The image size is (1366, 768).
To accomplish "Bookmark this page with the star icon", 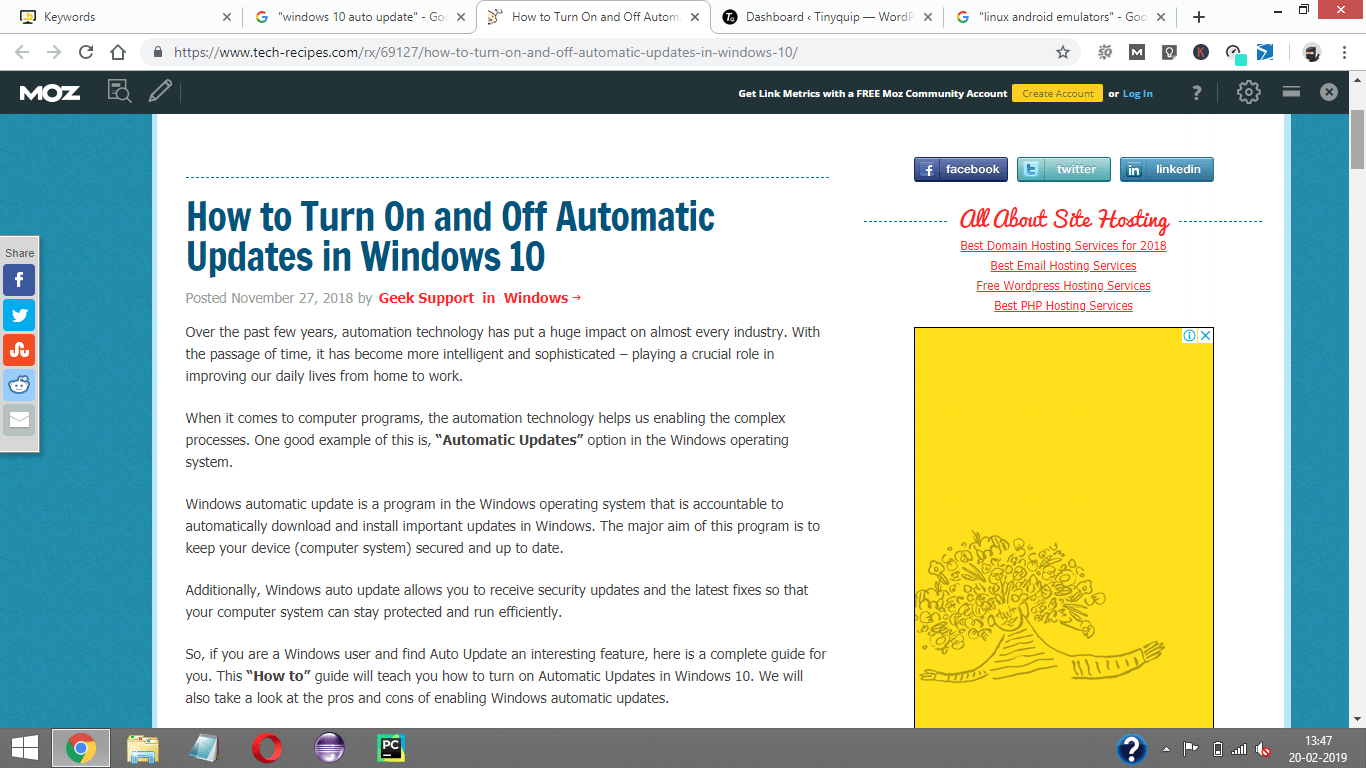I will (1063, 52).
